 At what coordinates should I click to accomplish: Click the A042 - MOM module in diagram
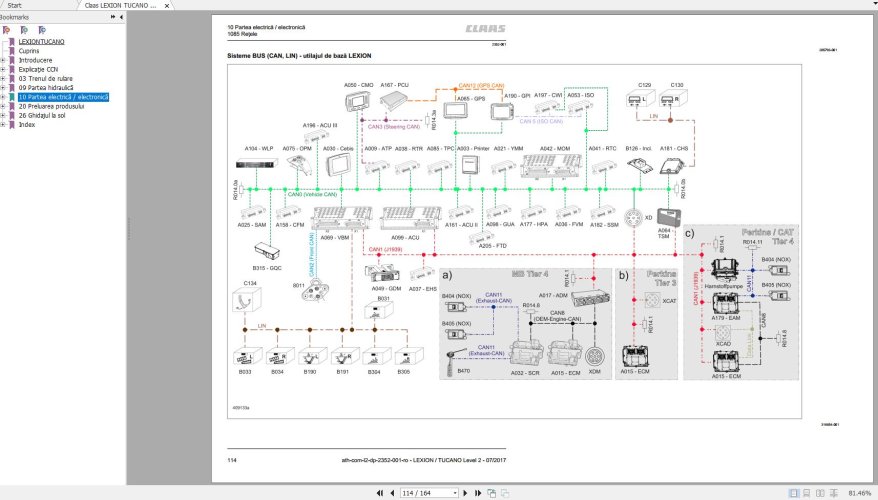552,166
